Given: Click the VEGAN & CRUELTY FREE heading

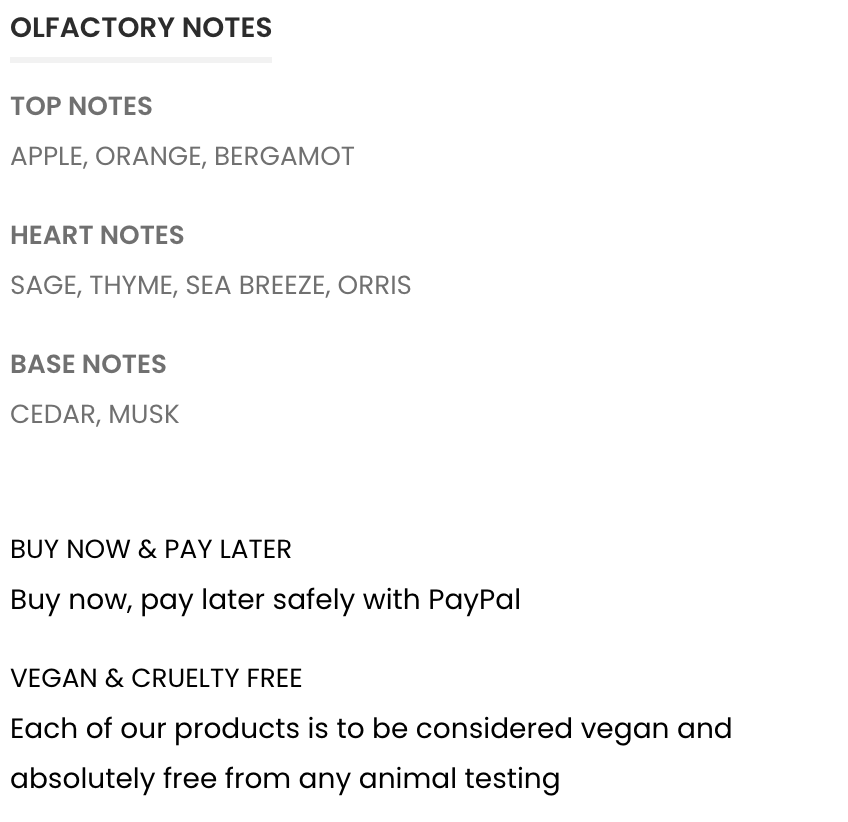Looking at the screenshot, I should (156, 678).
